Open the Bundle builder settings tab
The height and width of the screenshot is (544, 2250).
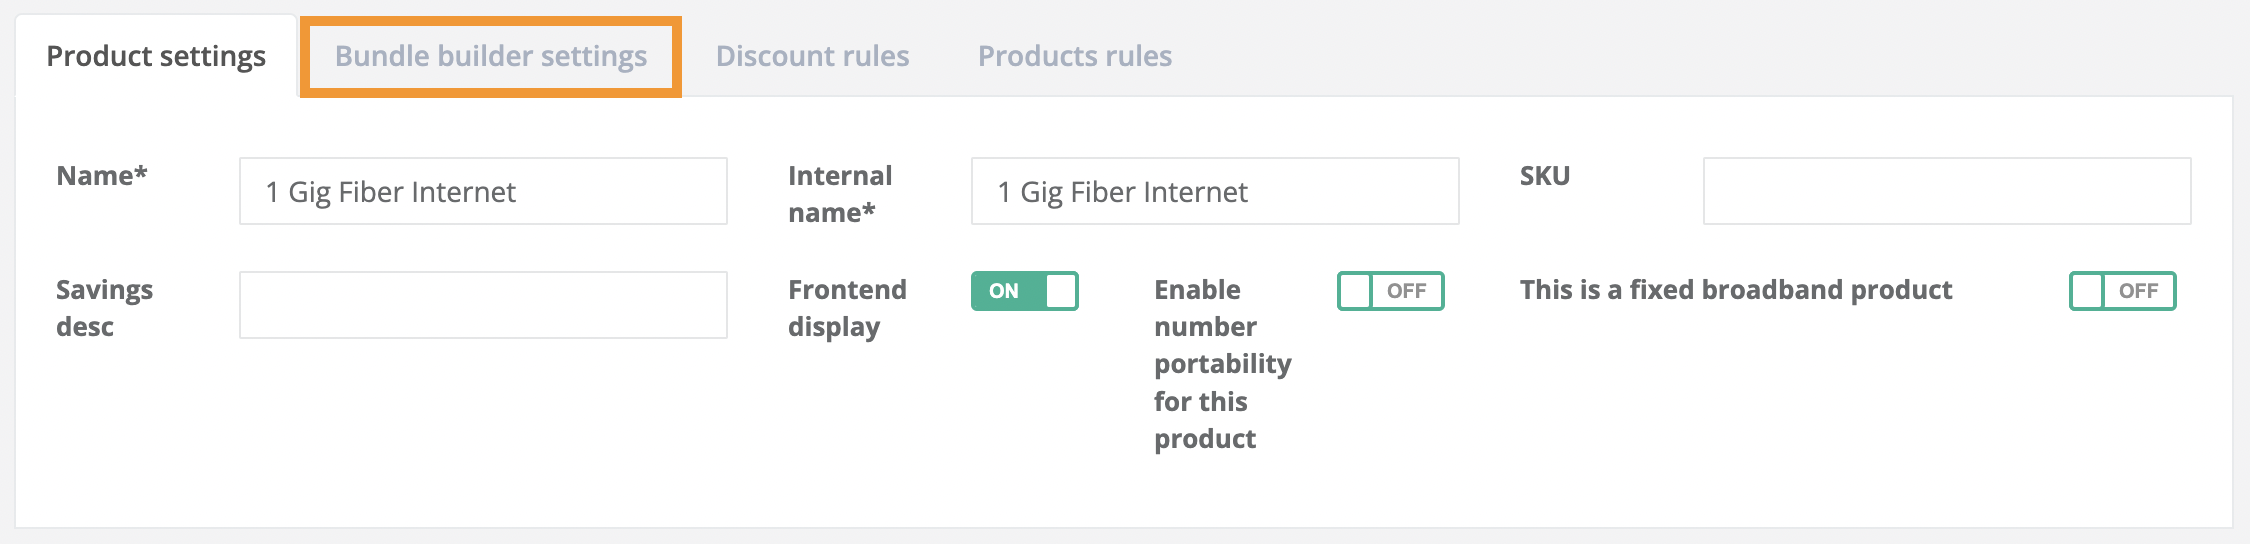coord(491,56)
